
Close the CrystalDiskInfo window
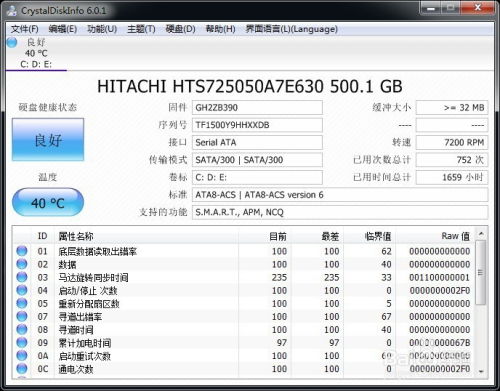coord(477,8)
